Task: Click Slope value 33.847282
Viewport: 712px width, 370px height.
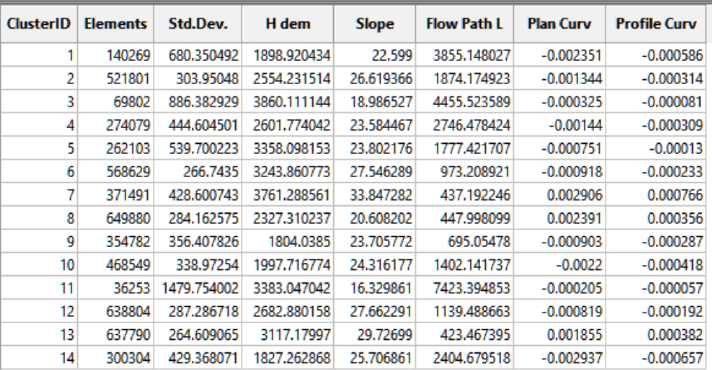Action: pos(375,195)
